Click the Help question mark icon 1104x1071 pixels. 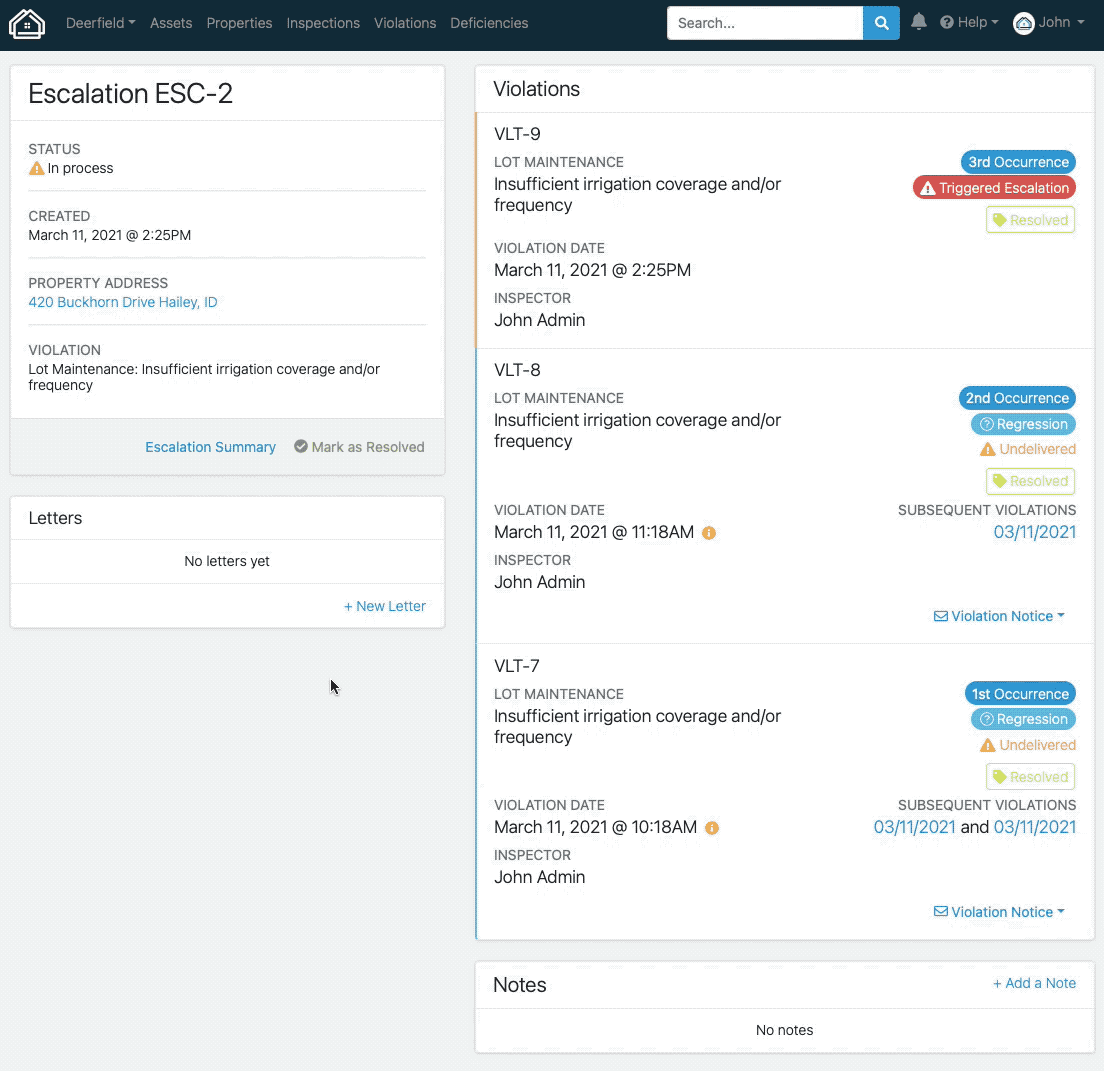tap(946, 23)
